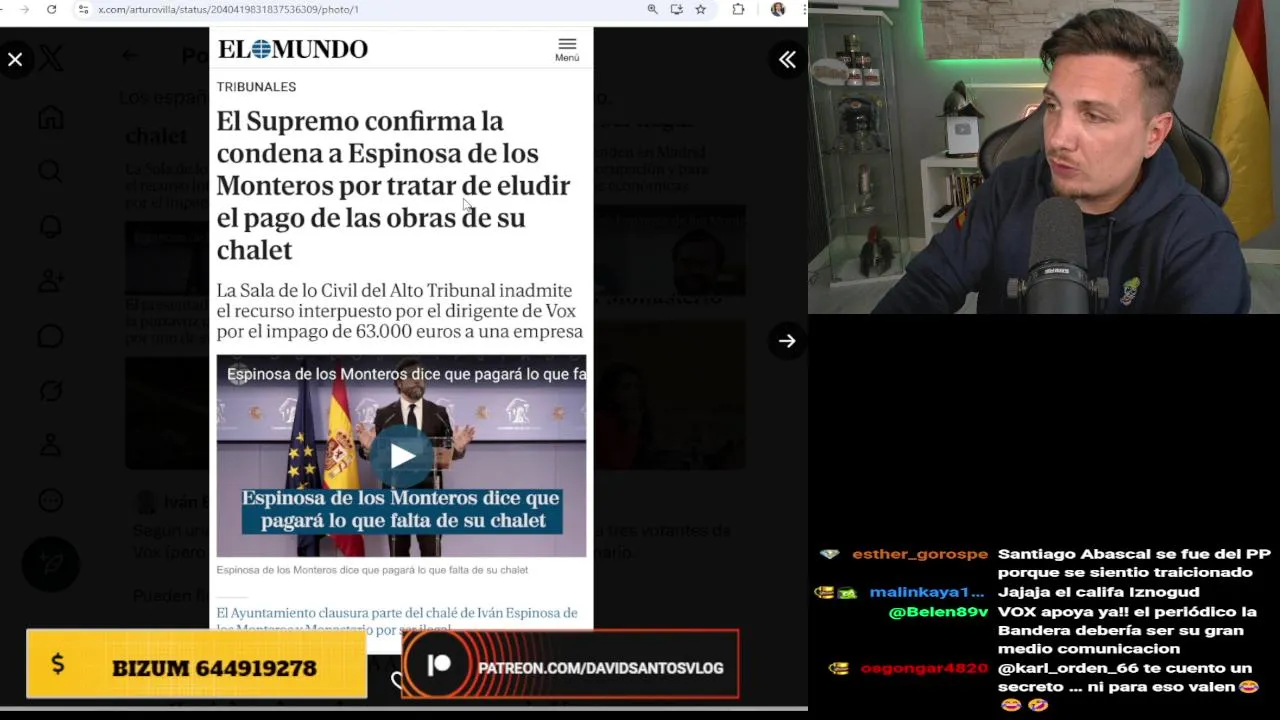Screen dimensions: 1280x720
Task: Click the TRIBUNALES section label
Action: pyautogui.click(x=256, y=87)
